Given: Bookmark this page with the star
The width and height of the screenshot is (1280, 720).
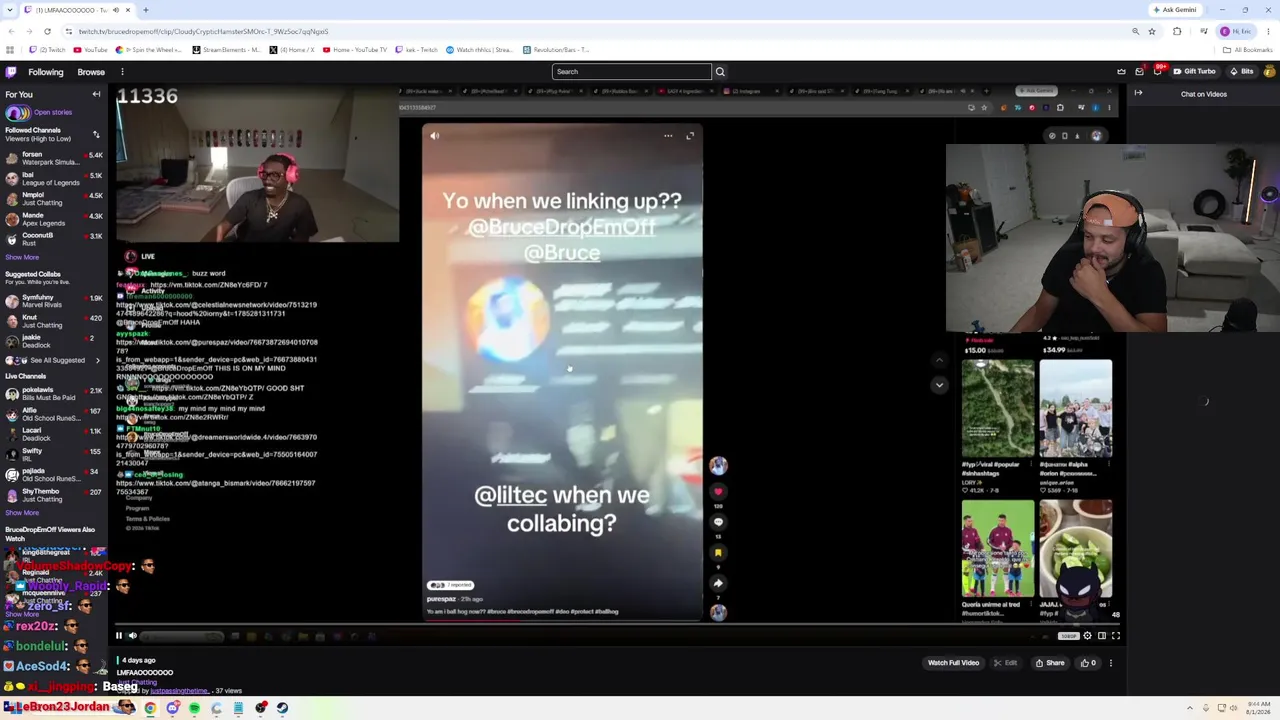Looking at the screenshot, I should point(1152,31).
